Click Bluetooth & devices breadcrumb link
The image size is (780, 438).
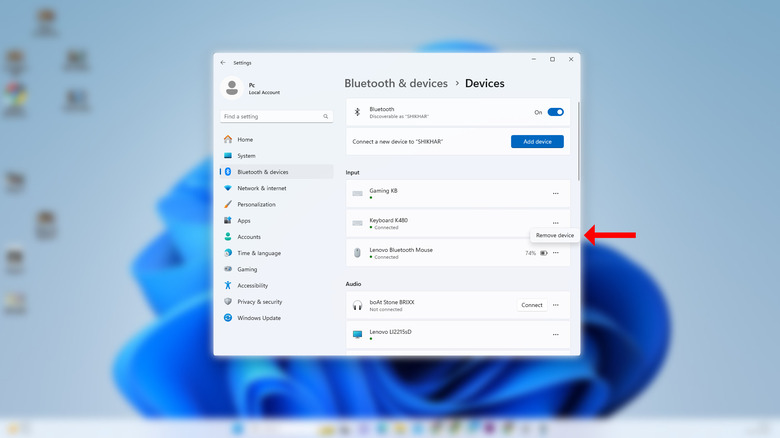396,83
